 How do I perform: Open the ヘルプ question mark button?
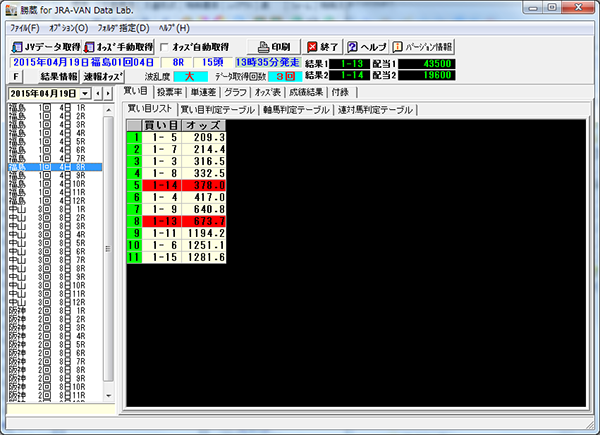point(366,47)
